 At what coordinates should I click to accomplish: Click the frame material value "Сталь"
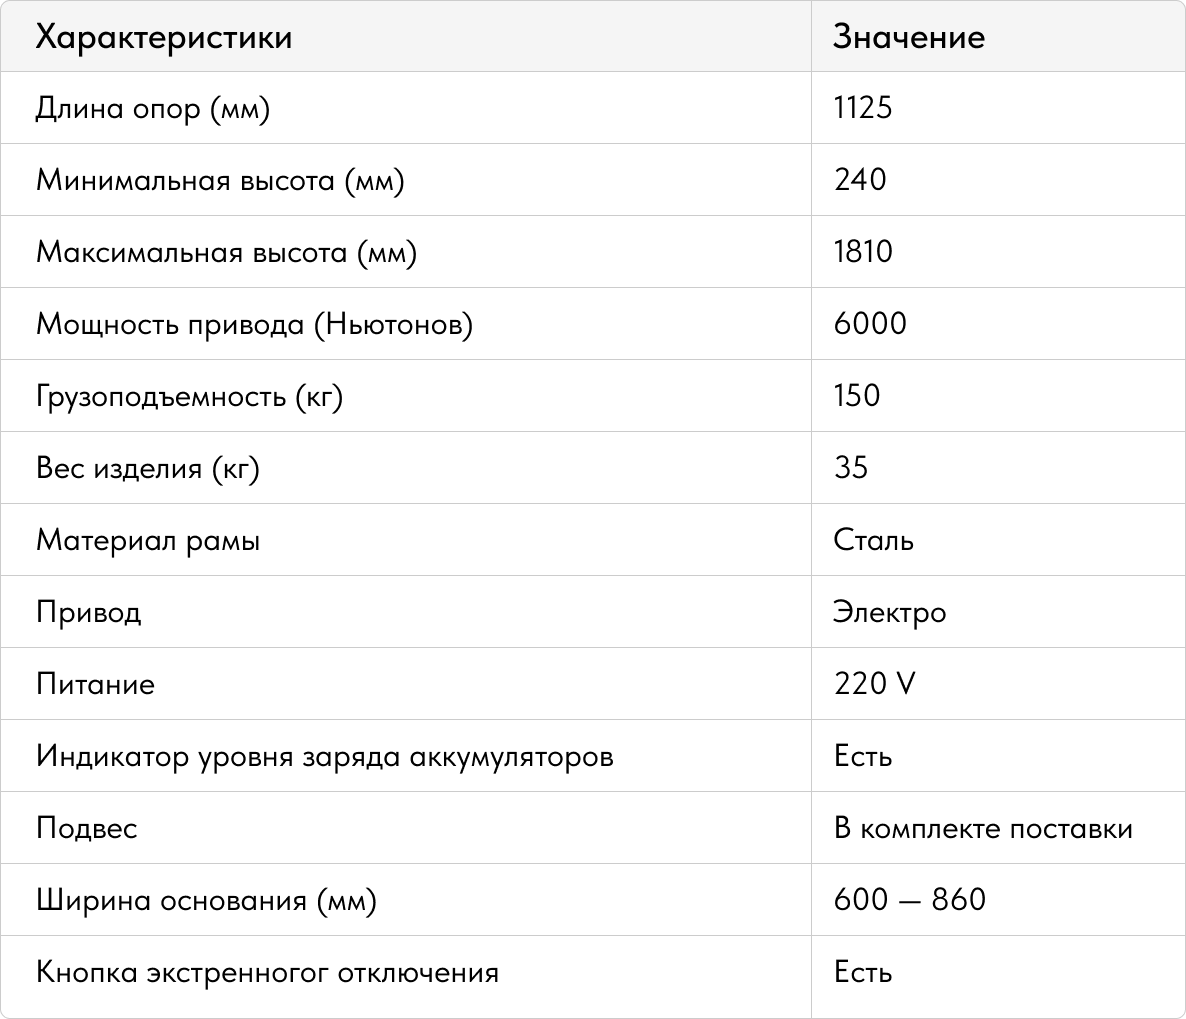[x=873, y=540]
